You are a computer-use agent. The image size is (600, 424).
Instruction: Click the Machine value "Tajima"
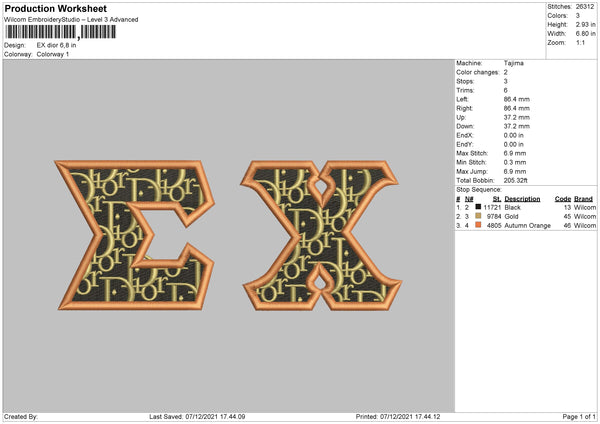514,63
